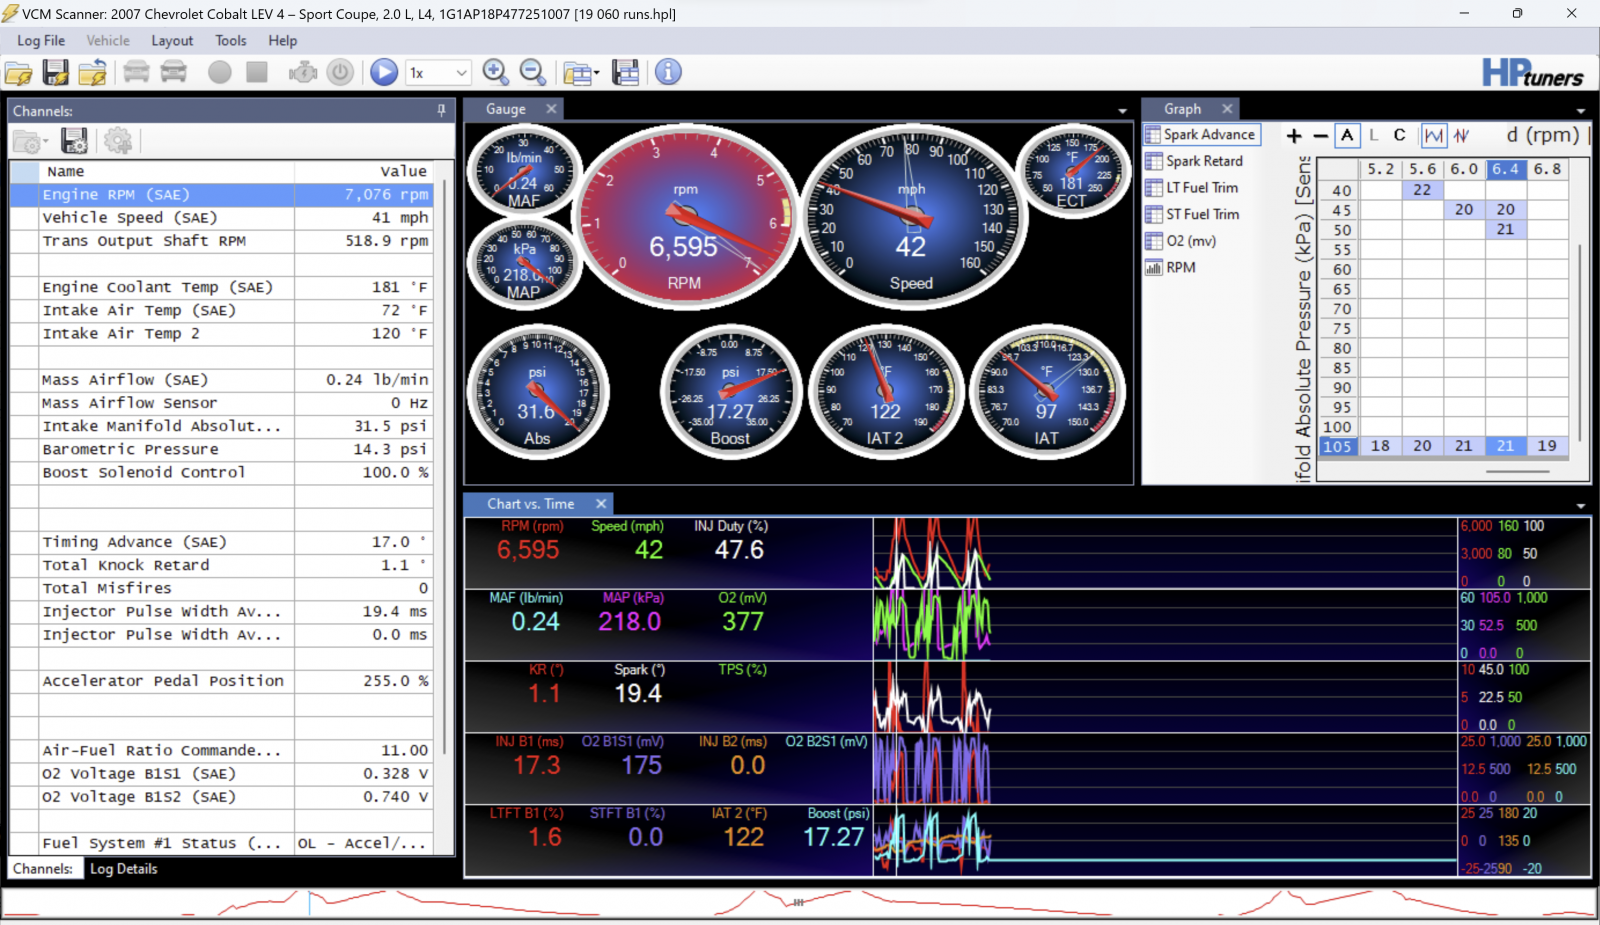Viewport: 1600px width, 925px height.
Task: Save the channel configuration with the gear-floppy icon
Action: point(75,141)
